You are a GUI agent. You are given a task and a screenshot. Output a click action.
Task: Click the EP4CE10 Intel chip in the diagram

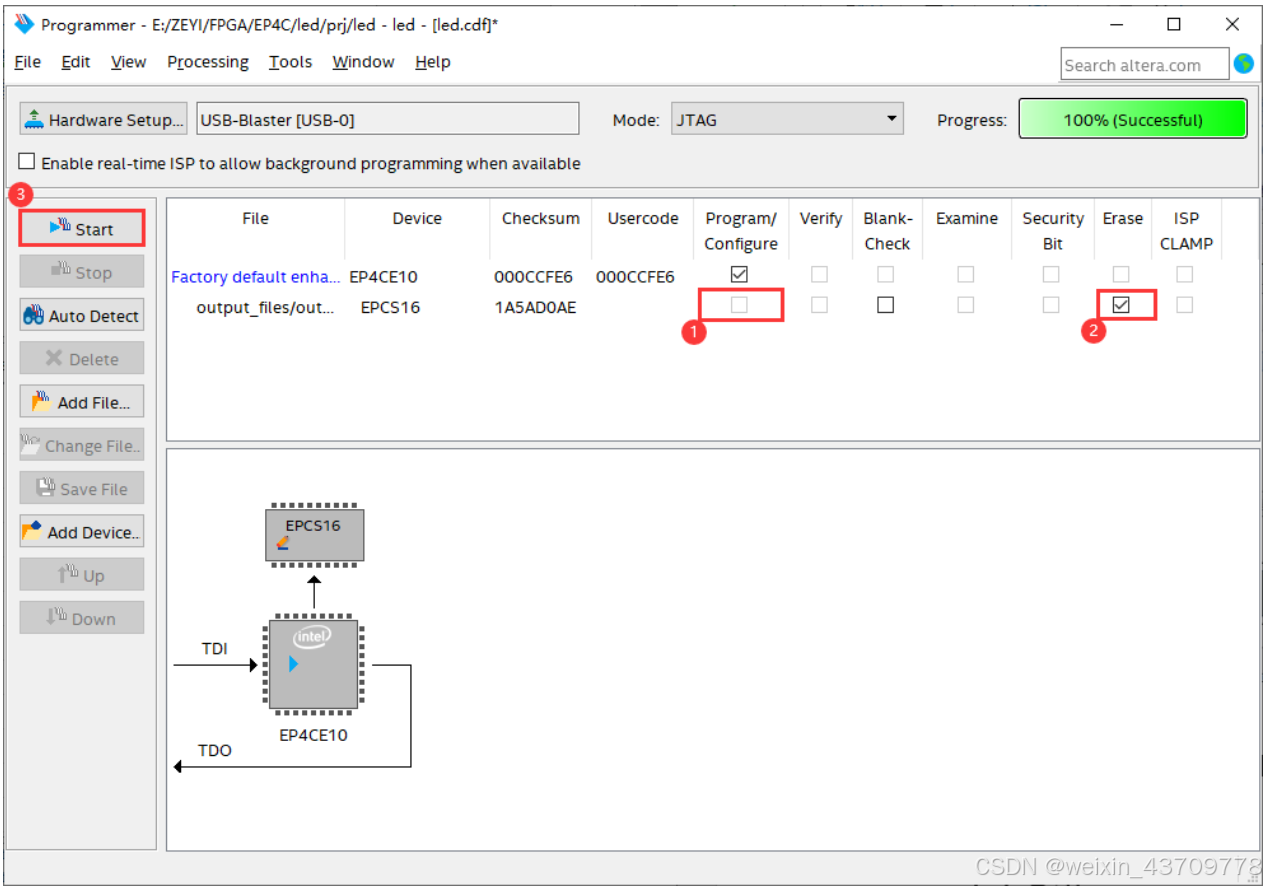click(x=314, y=666)
